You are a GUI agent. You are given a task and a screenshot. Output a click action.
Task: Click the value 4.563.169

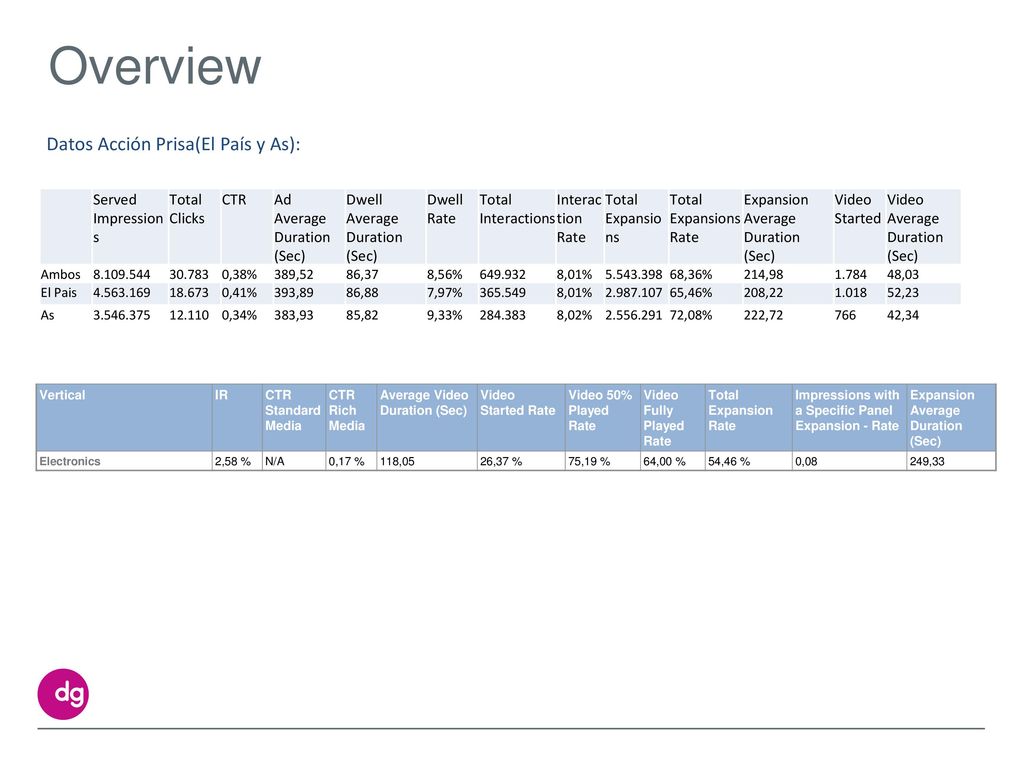click(x=121, y=293)
